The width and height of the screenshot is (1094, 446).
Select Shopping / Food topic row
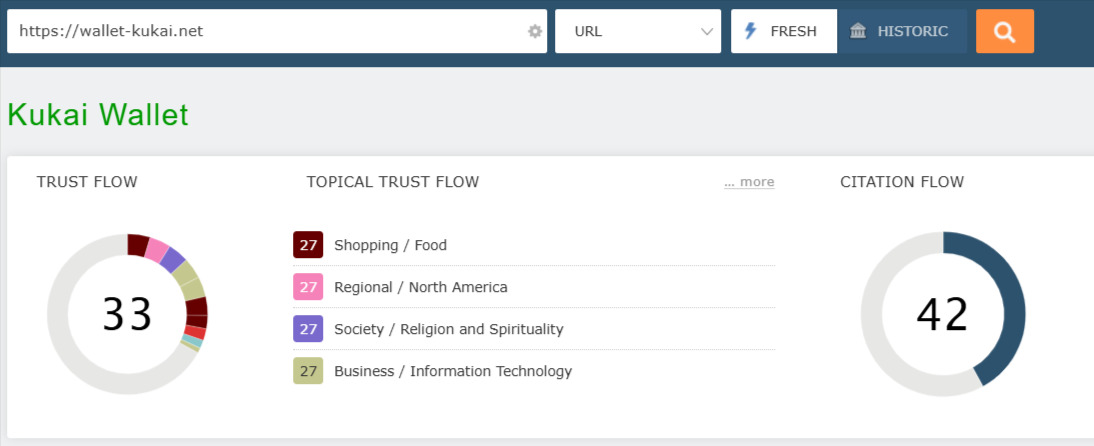coord(390,245)
